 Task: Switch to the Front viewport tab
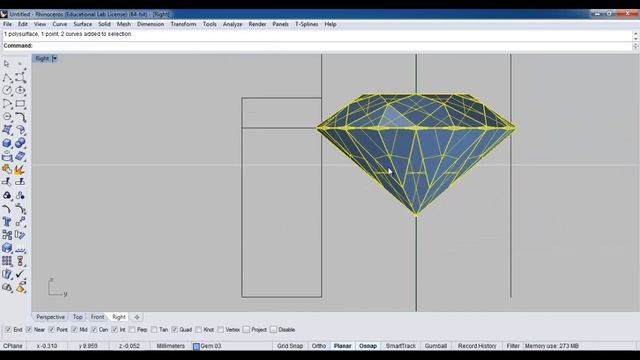(97, 317)
